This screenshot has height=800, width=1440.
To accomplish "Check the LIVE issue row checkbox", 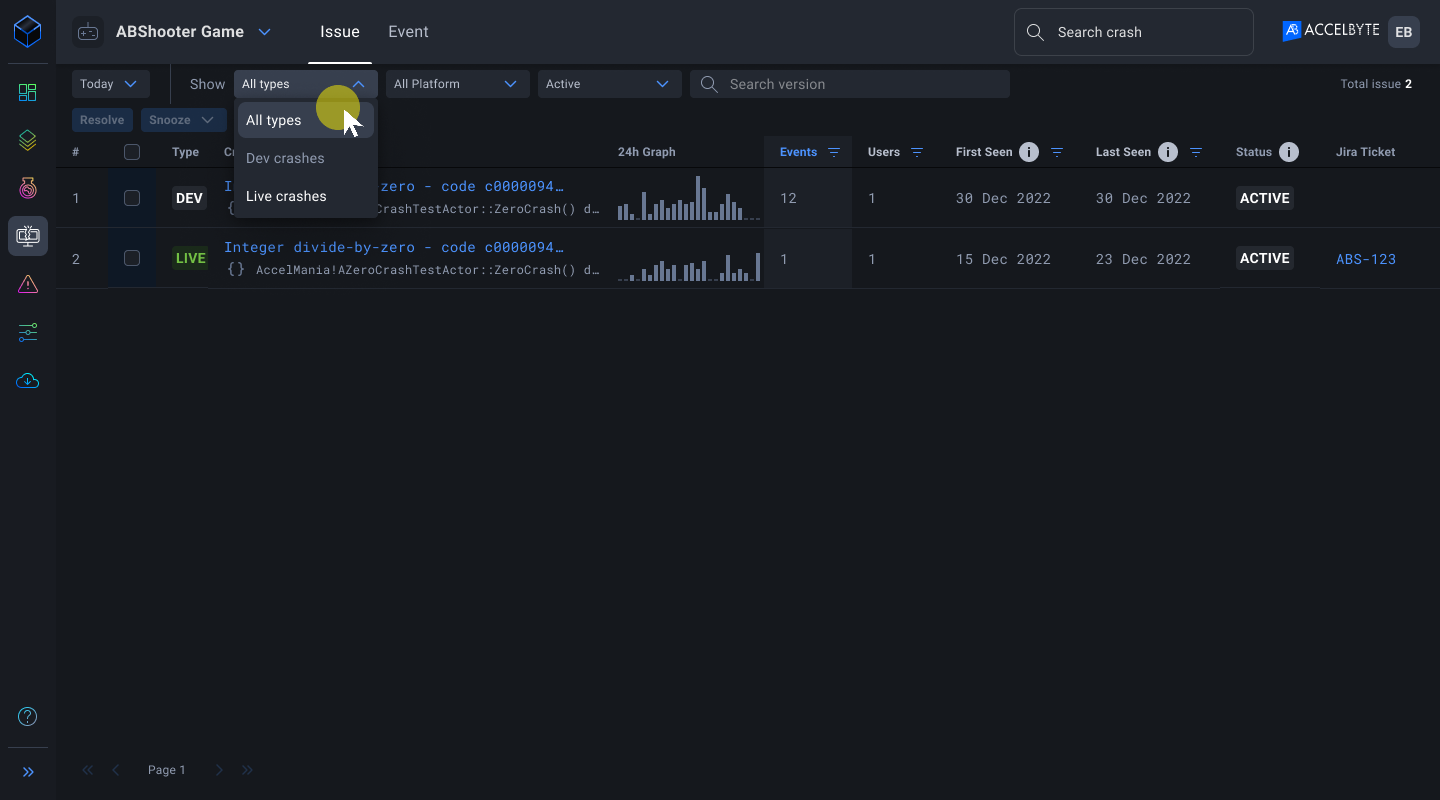I will coord(132,258).
